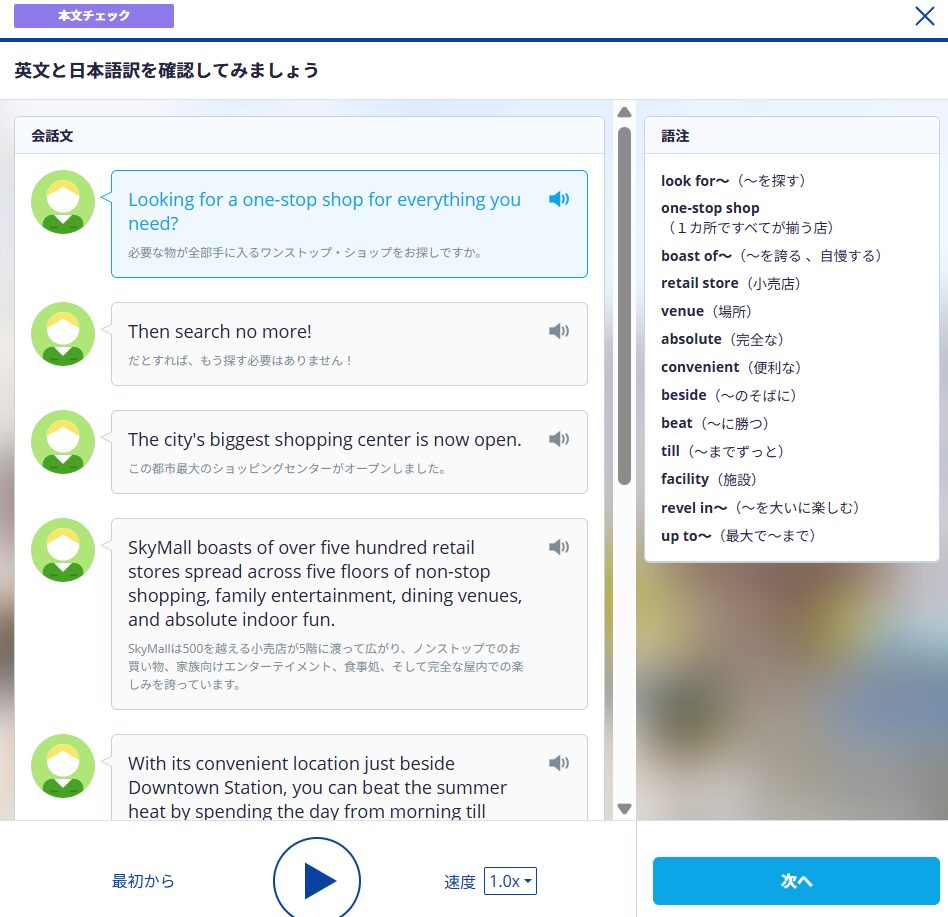Open the 速度 playback speed dropdown
948x917 pixels.
pos(511,881)
